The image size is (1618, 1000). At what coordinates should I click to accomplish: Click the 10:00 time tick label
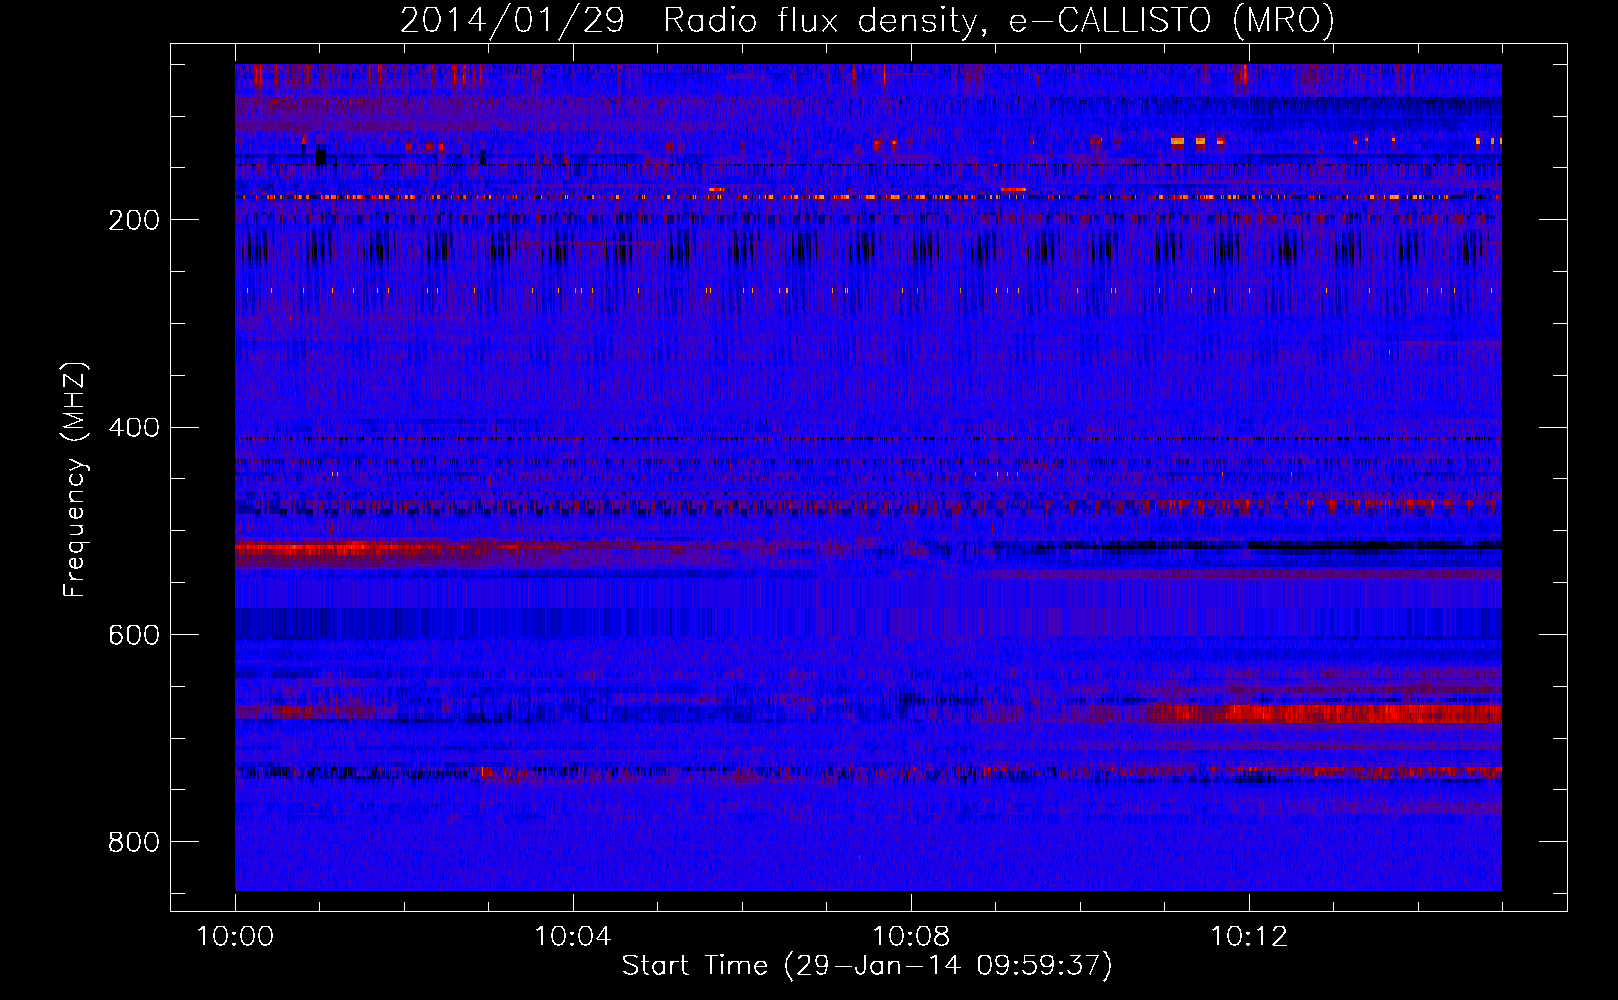(x=235, y=937)
